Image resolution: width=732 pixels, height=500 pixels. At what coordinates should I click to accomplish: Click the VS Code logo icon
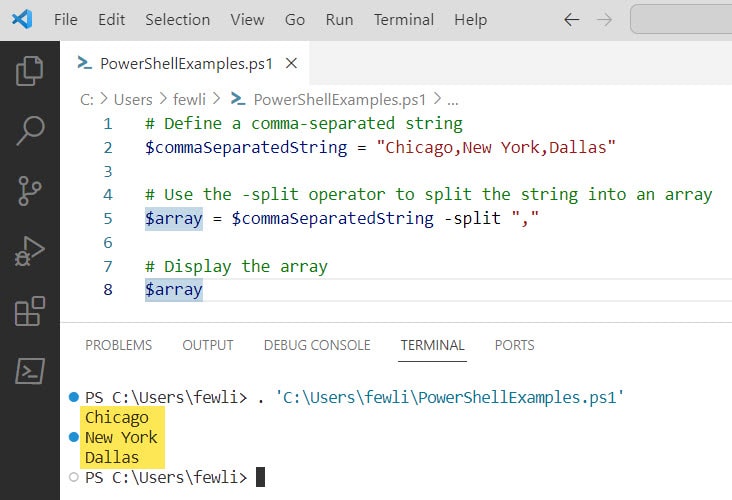(22, 20)
